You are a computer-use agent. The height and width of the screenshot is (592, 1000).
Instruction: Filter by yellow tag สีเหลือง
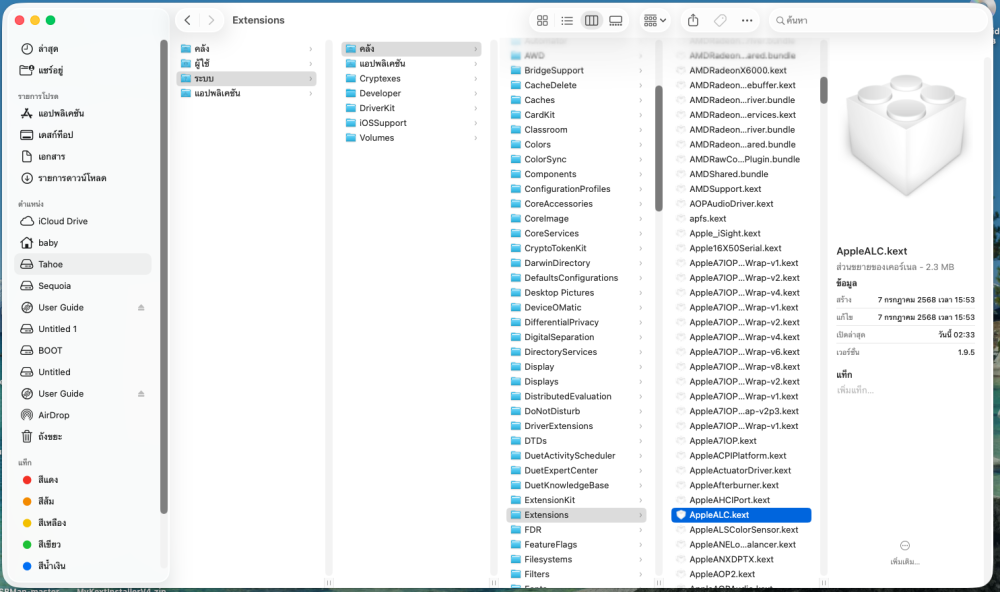83,522
